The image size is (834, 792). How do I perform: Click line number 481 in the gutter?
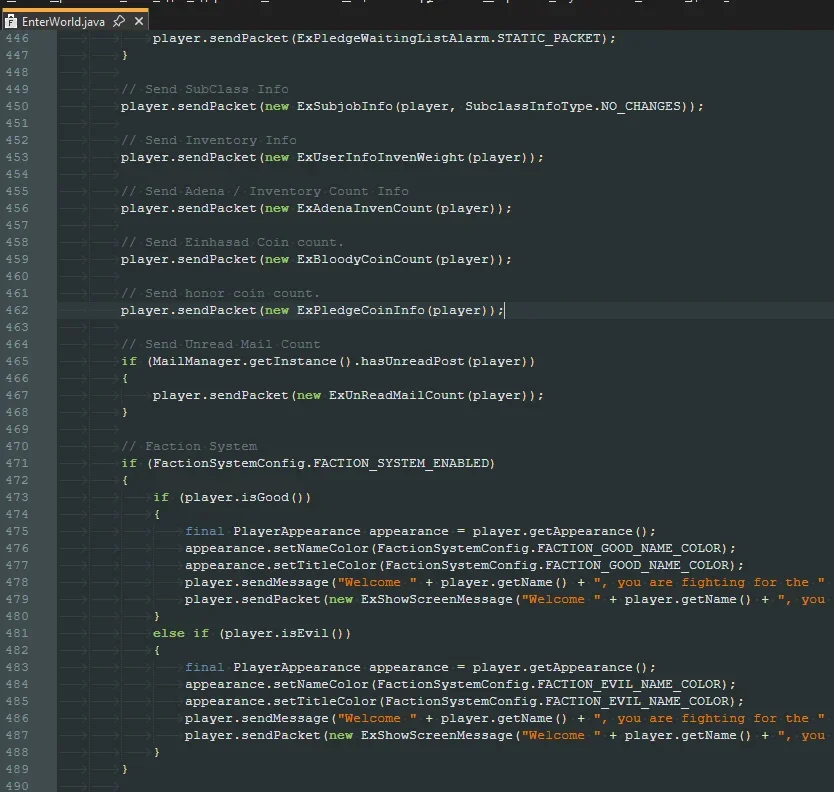tap(17, 633)
